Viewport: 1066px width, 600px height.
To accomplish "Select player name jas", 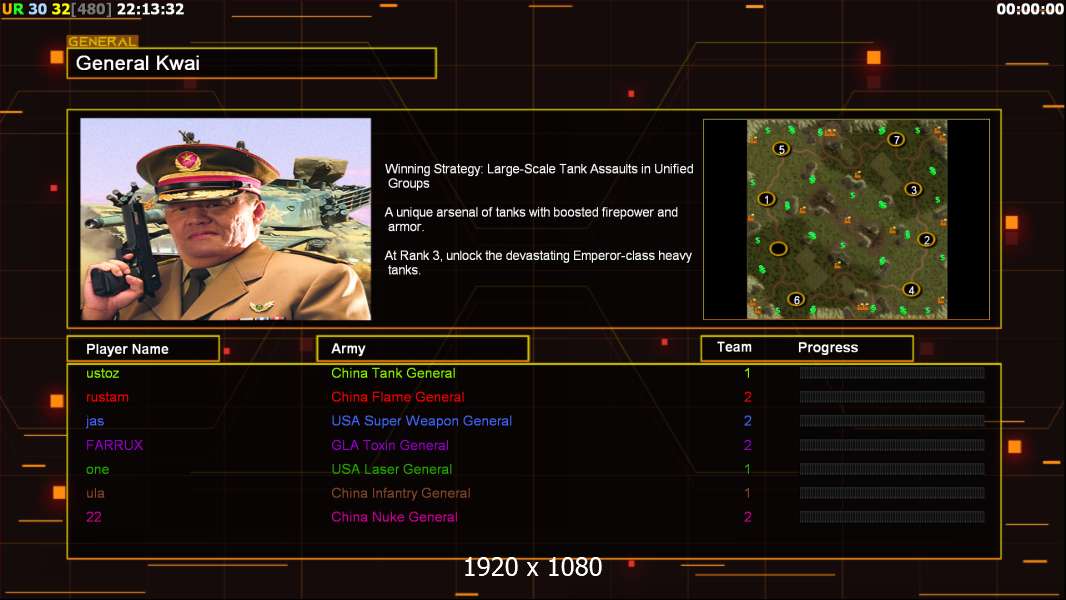I will tap(95, 421).
